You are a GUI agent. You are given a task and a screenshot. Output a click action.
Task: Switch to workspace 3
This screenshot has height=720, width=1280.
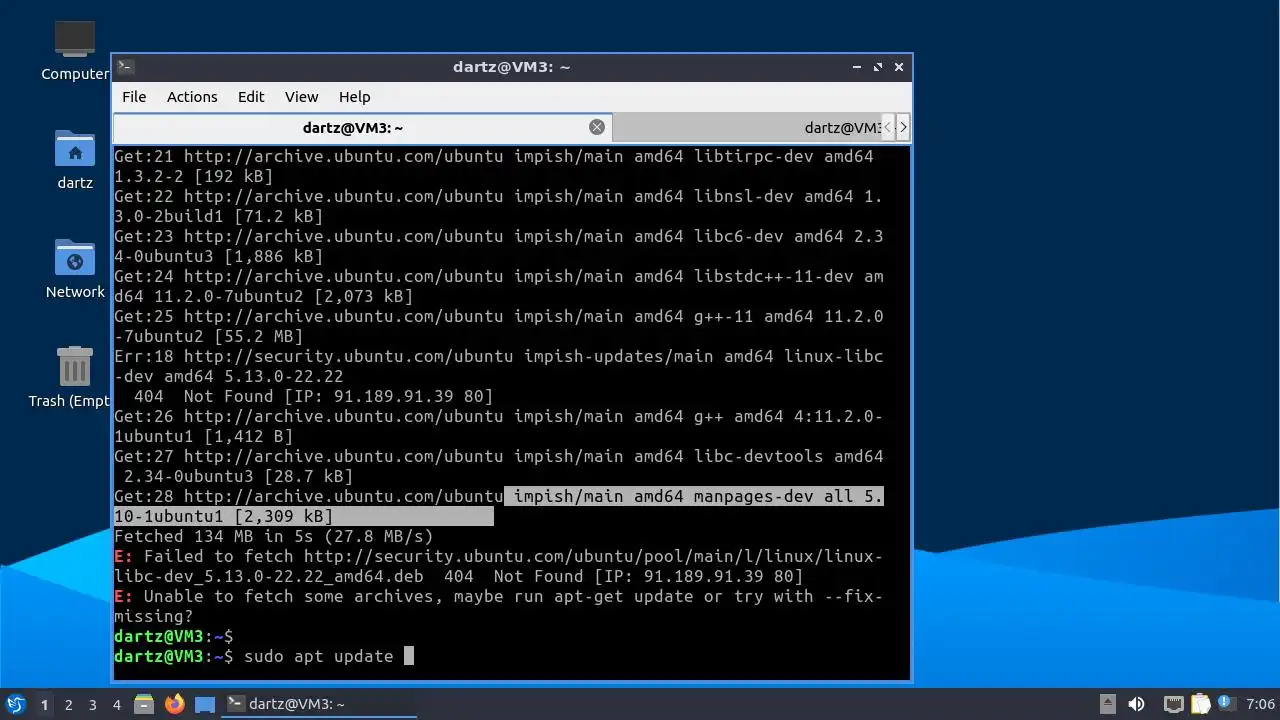pyautogui.click(x=92, y=705)
